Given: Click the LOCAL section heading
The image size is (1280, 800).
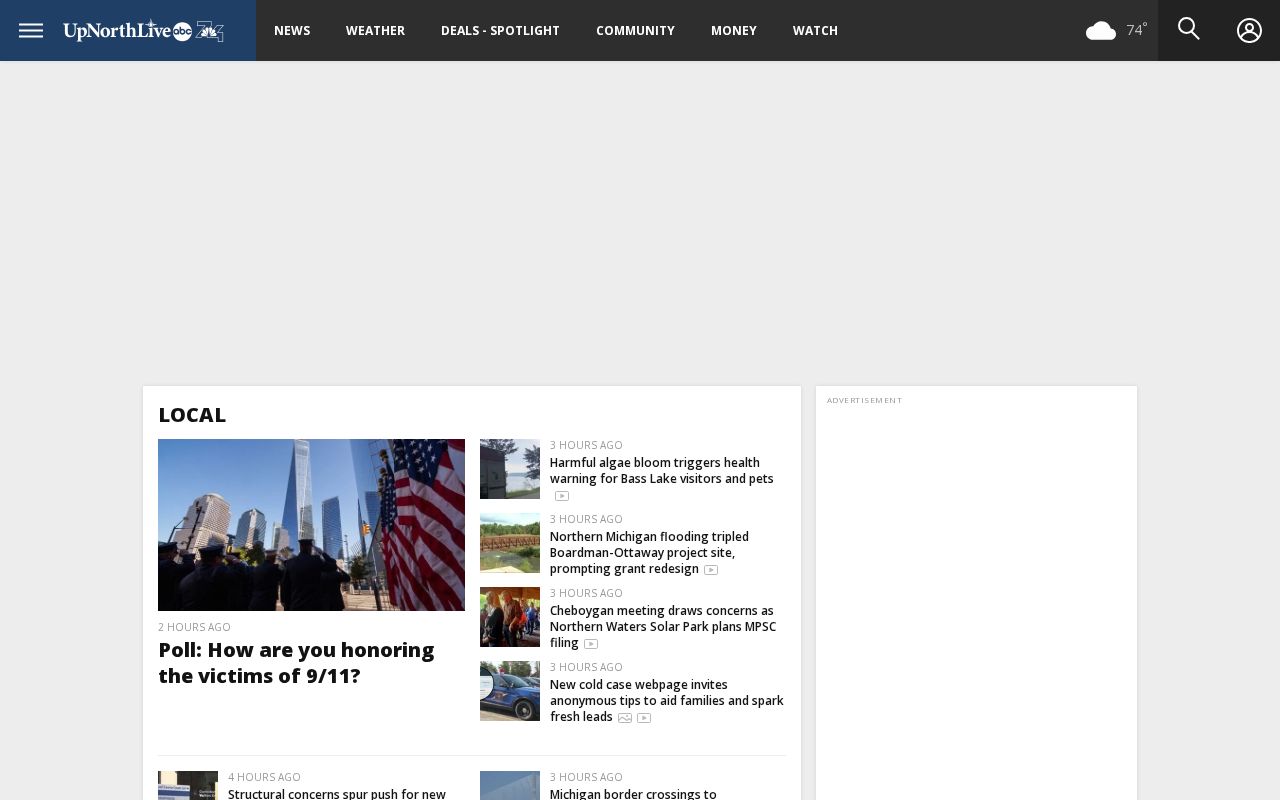Looking at the screenshot, I should (192, 414).
